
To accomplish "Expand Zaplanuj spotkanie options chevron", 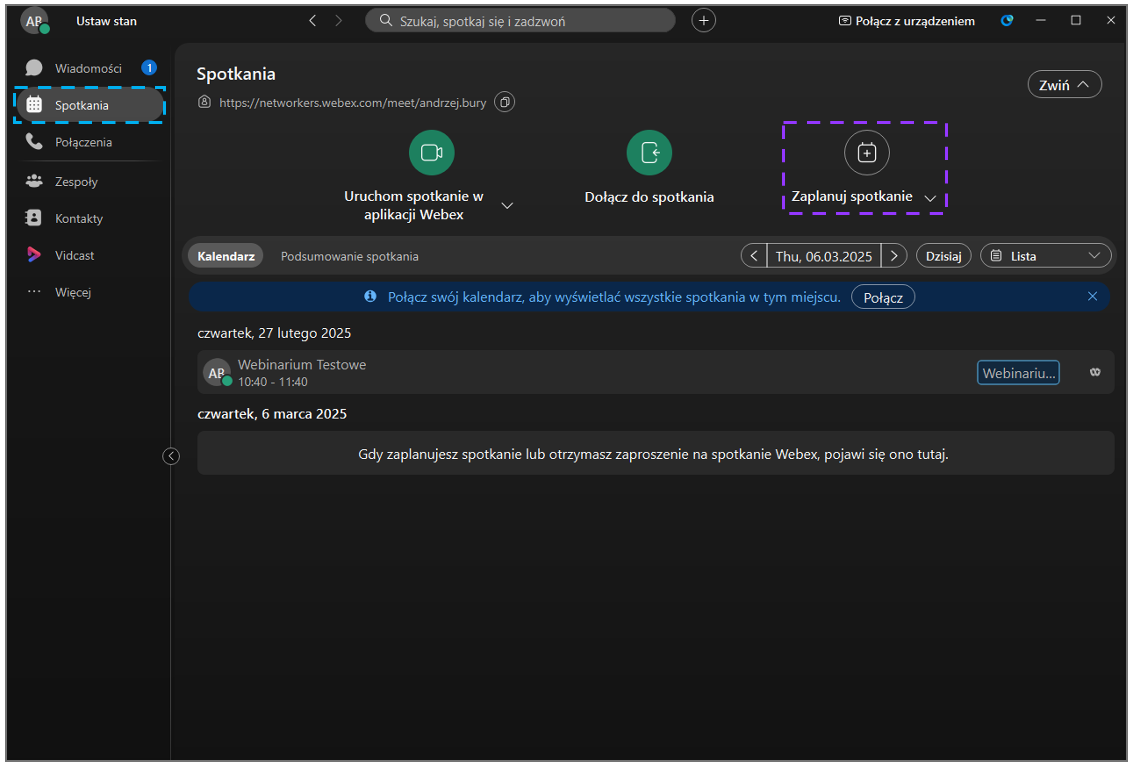I will point(930,198).
